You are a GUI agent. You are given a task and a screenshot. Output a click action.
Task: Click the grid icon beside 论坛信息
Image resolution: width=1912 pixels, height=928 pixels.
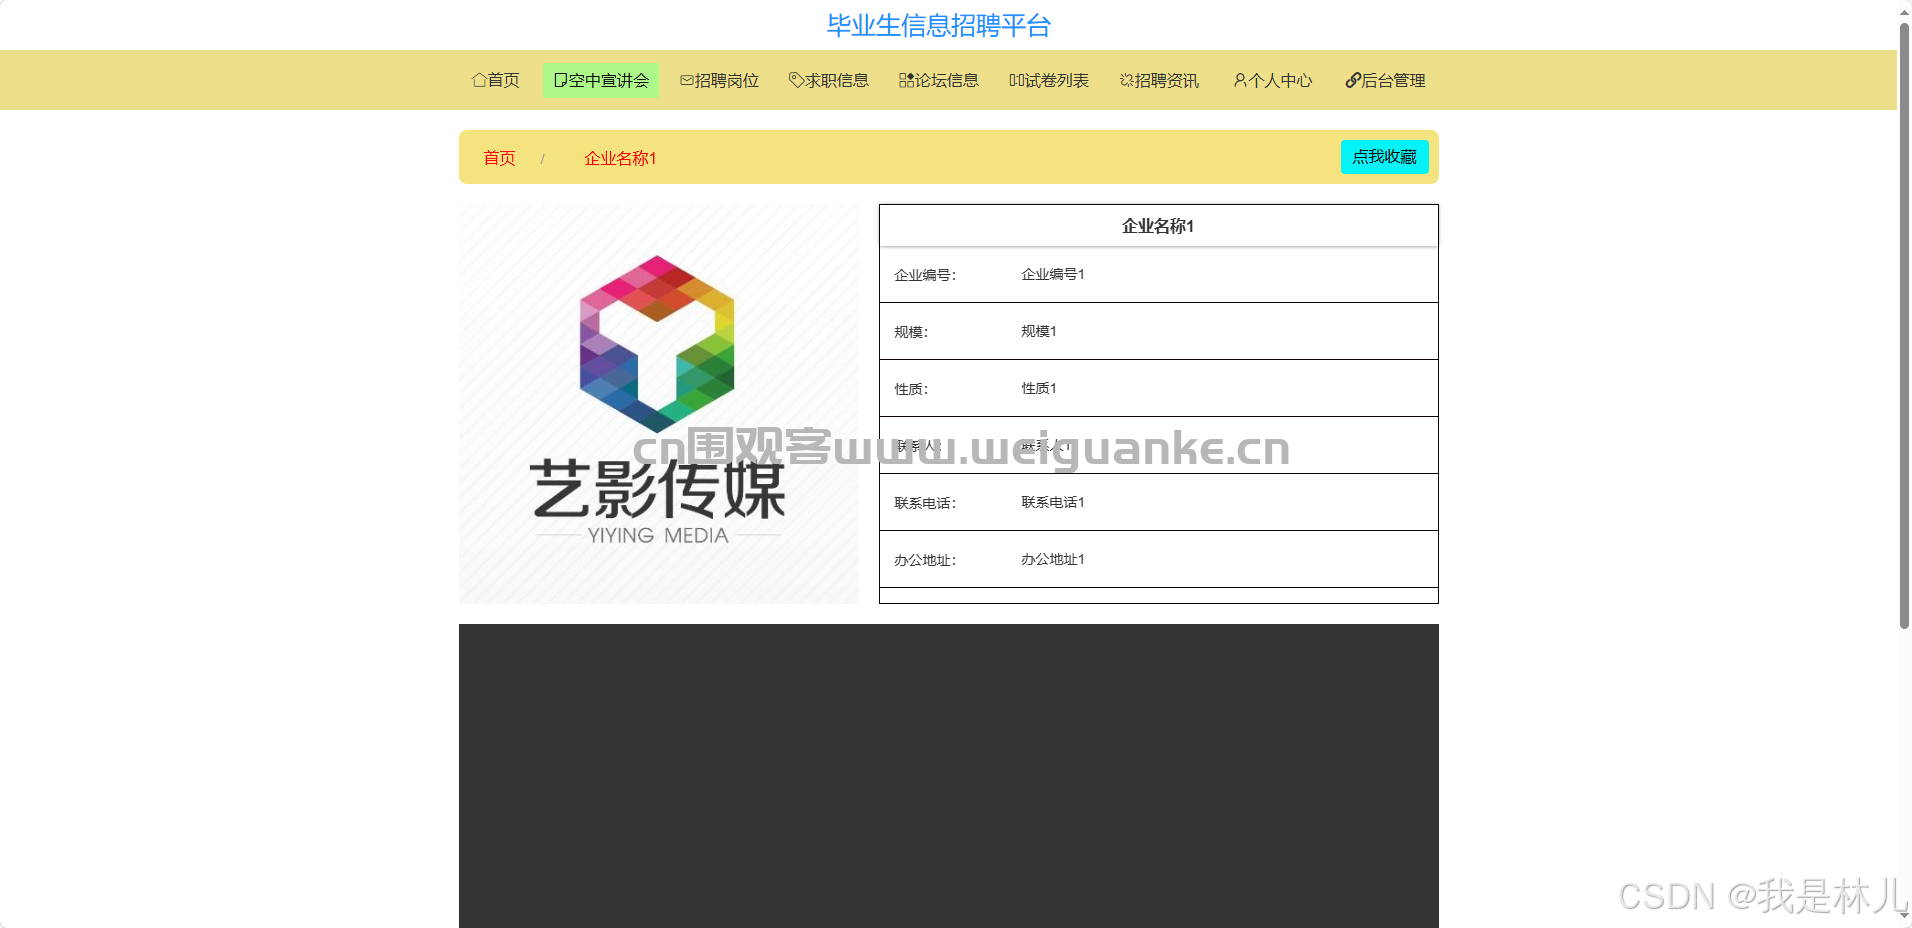pyautogui.click(x=906, y=80)
